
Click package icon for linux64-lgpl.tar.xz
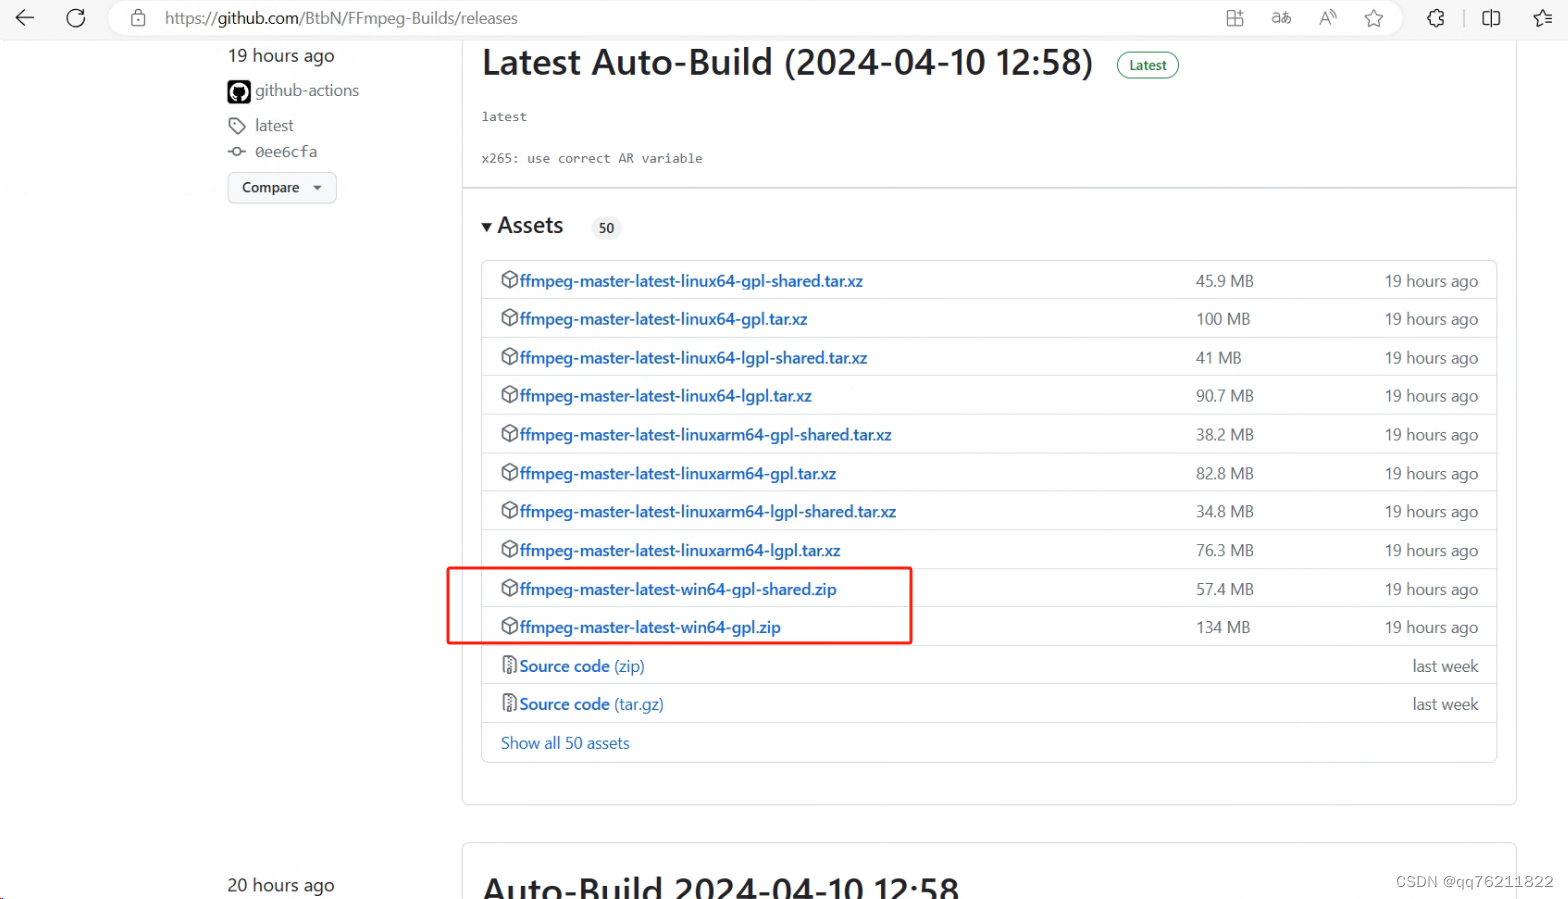point(509,395)
